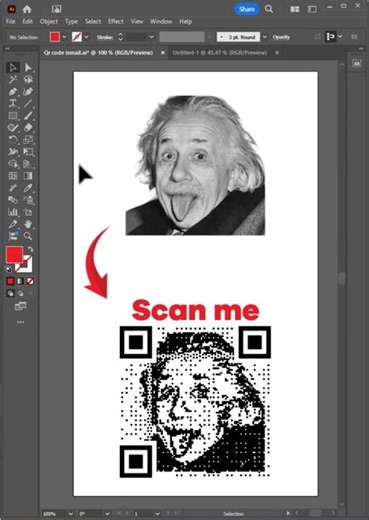
Task: Set paint mode to None
Action: coord(30,281)
